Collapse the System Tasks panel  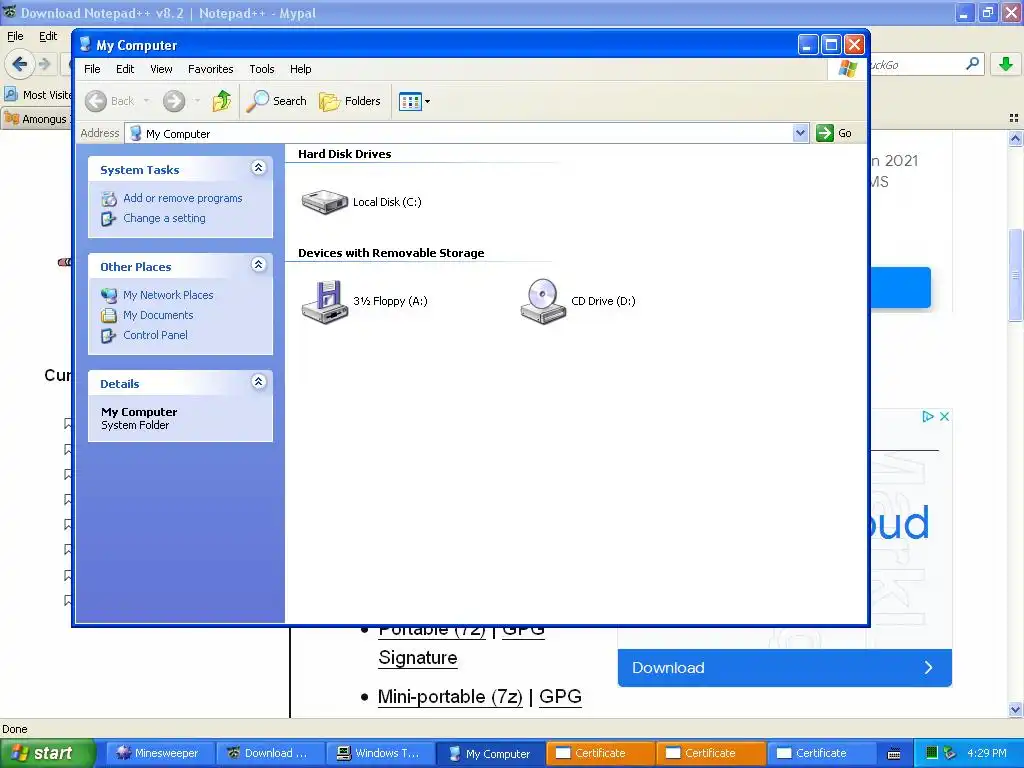click(259, 168)
